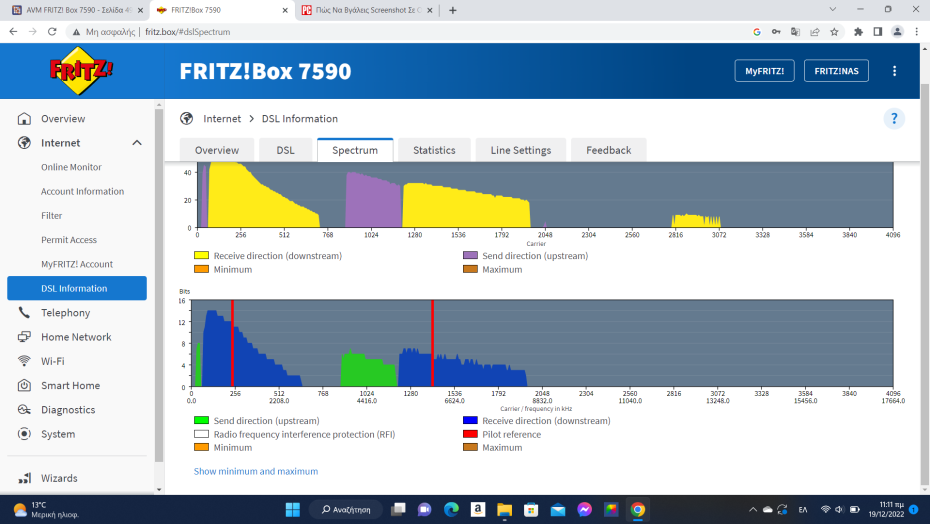Image resolution: width=930 pixels, height=524 pixels.
Task: Open the blue help question mark icon
Action: (x=894, y=119)
